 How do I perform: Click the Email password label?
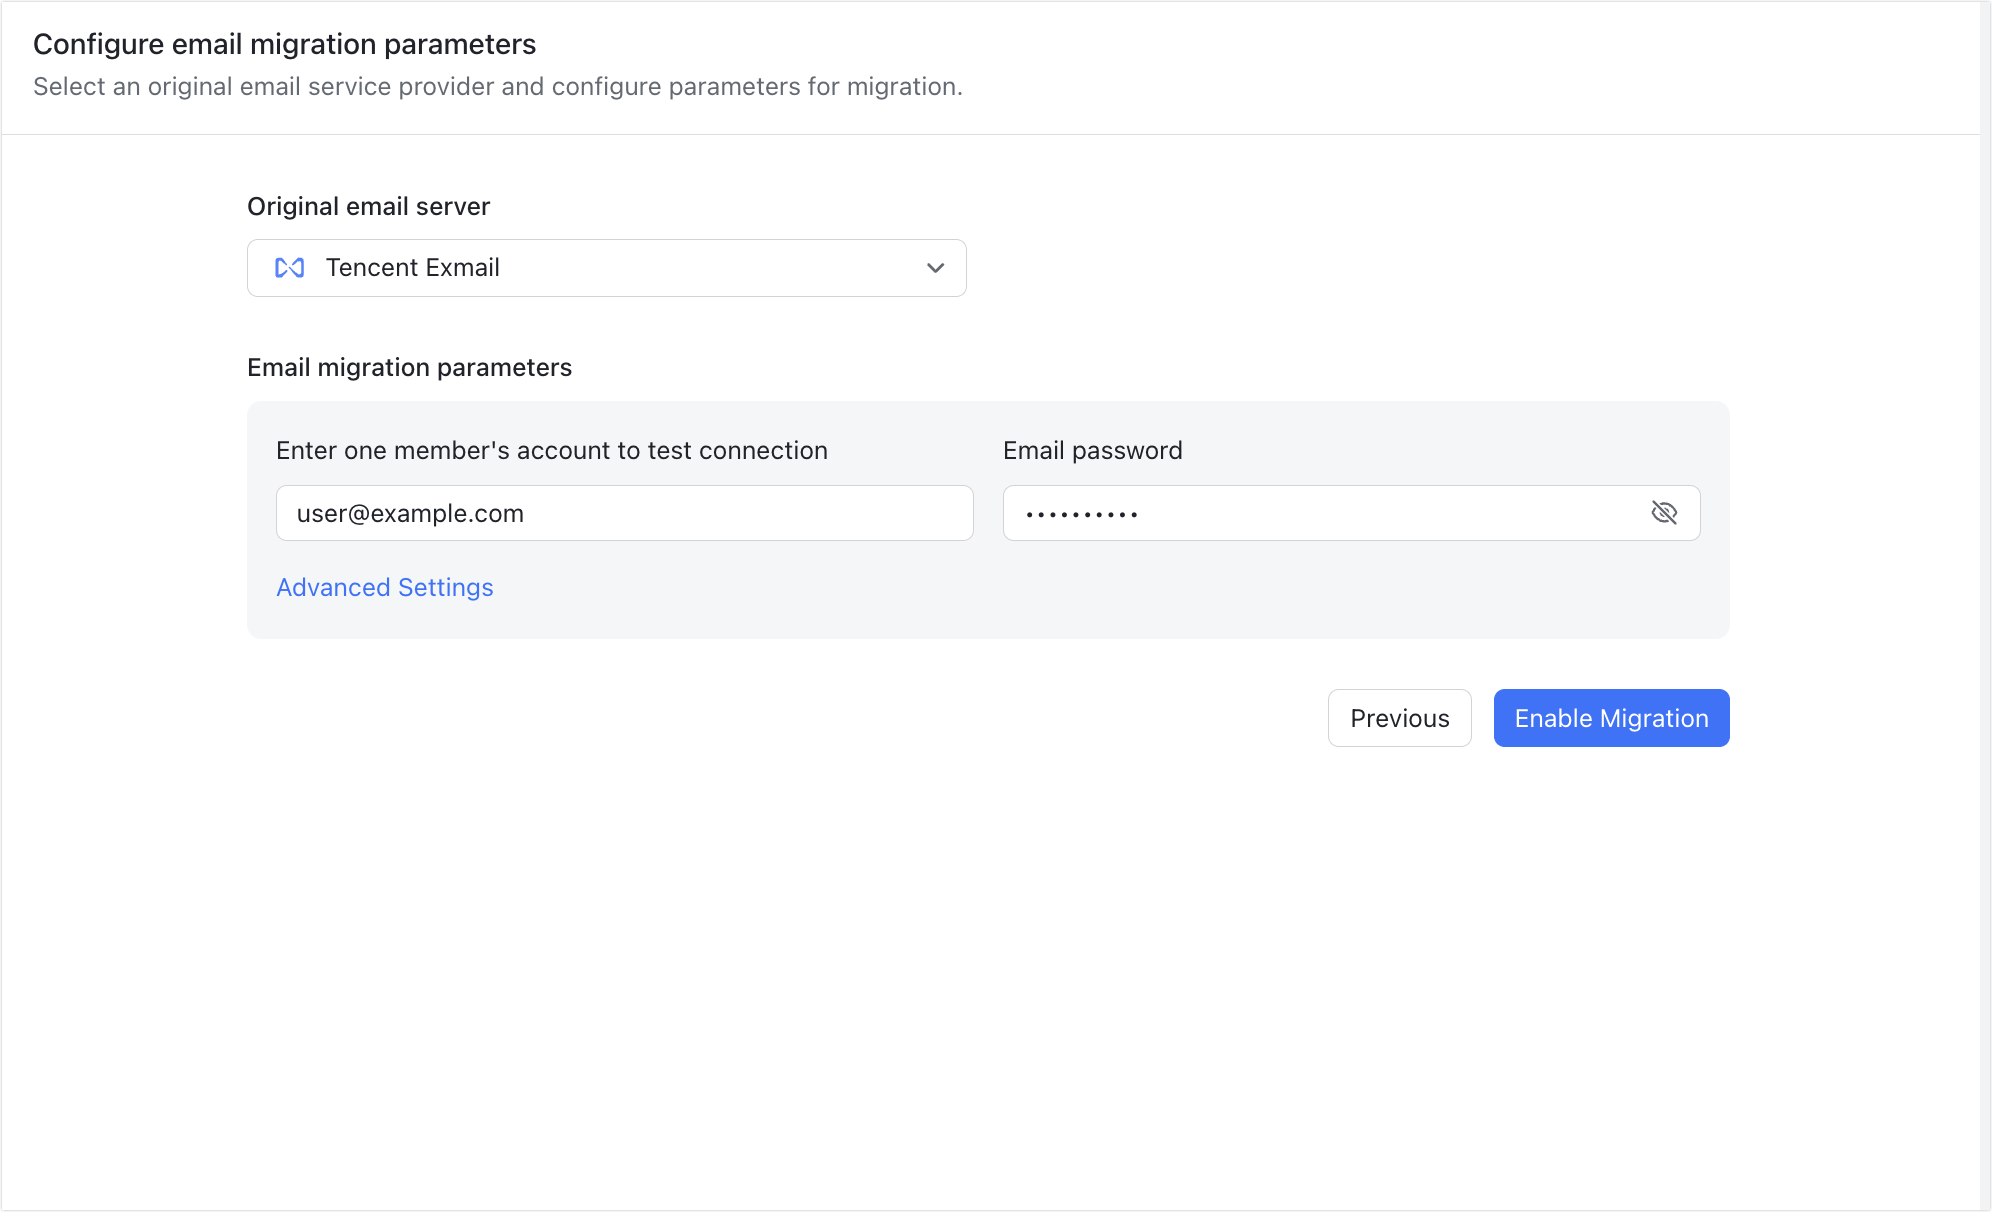pos(1092,451)
